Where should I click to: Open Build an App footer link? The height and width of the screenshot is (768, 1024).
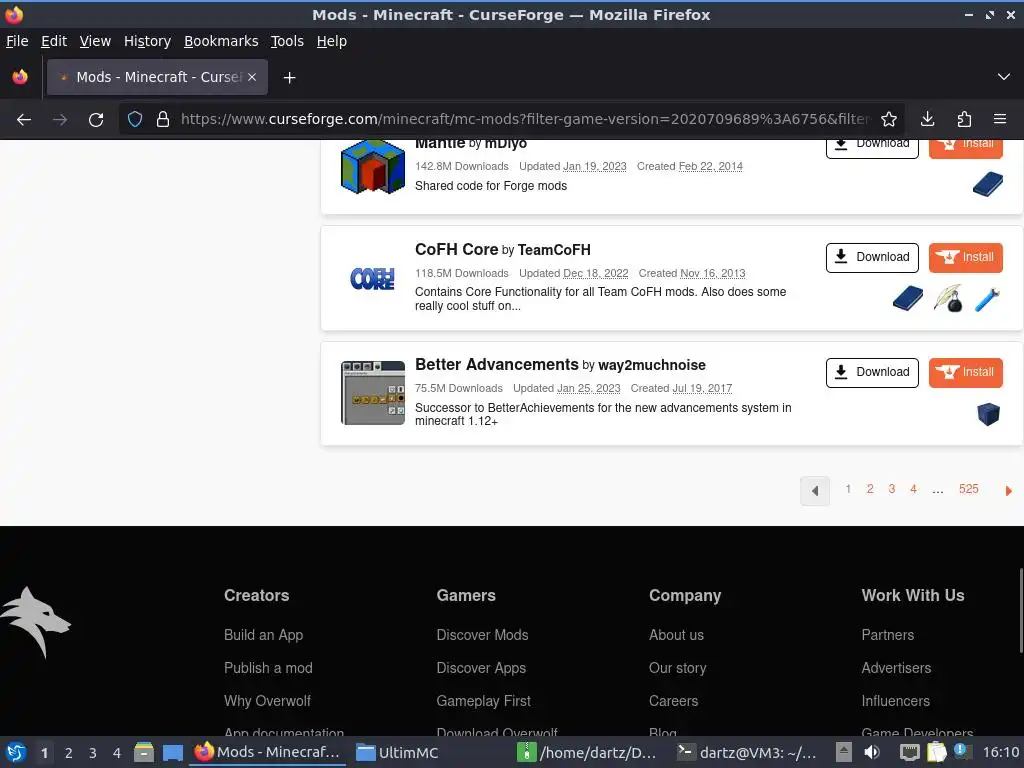click(263, 635)
